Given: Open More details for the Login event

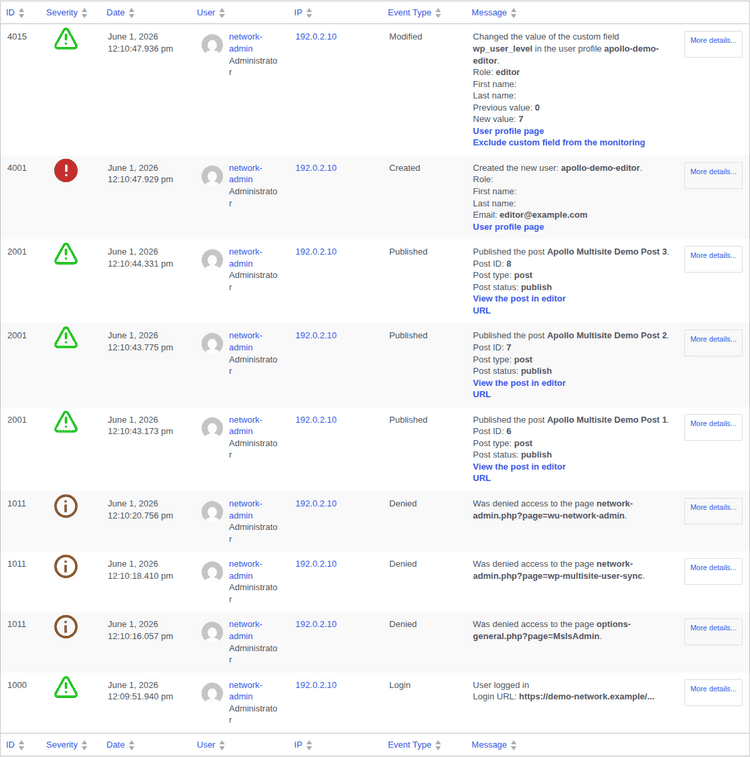Looking at the screenshot, I should (x=713, y=693).
